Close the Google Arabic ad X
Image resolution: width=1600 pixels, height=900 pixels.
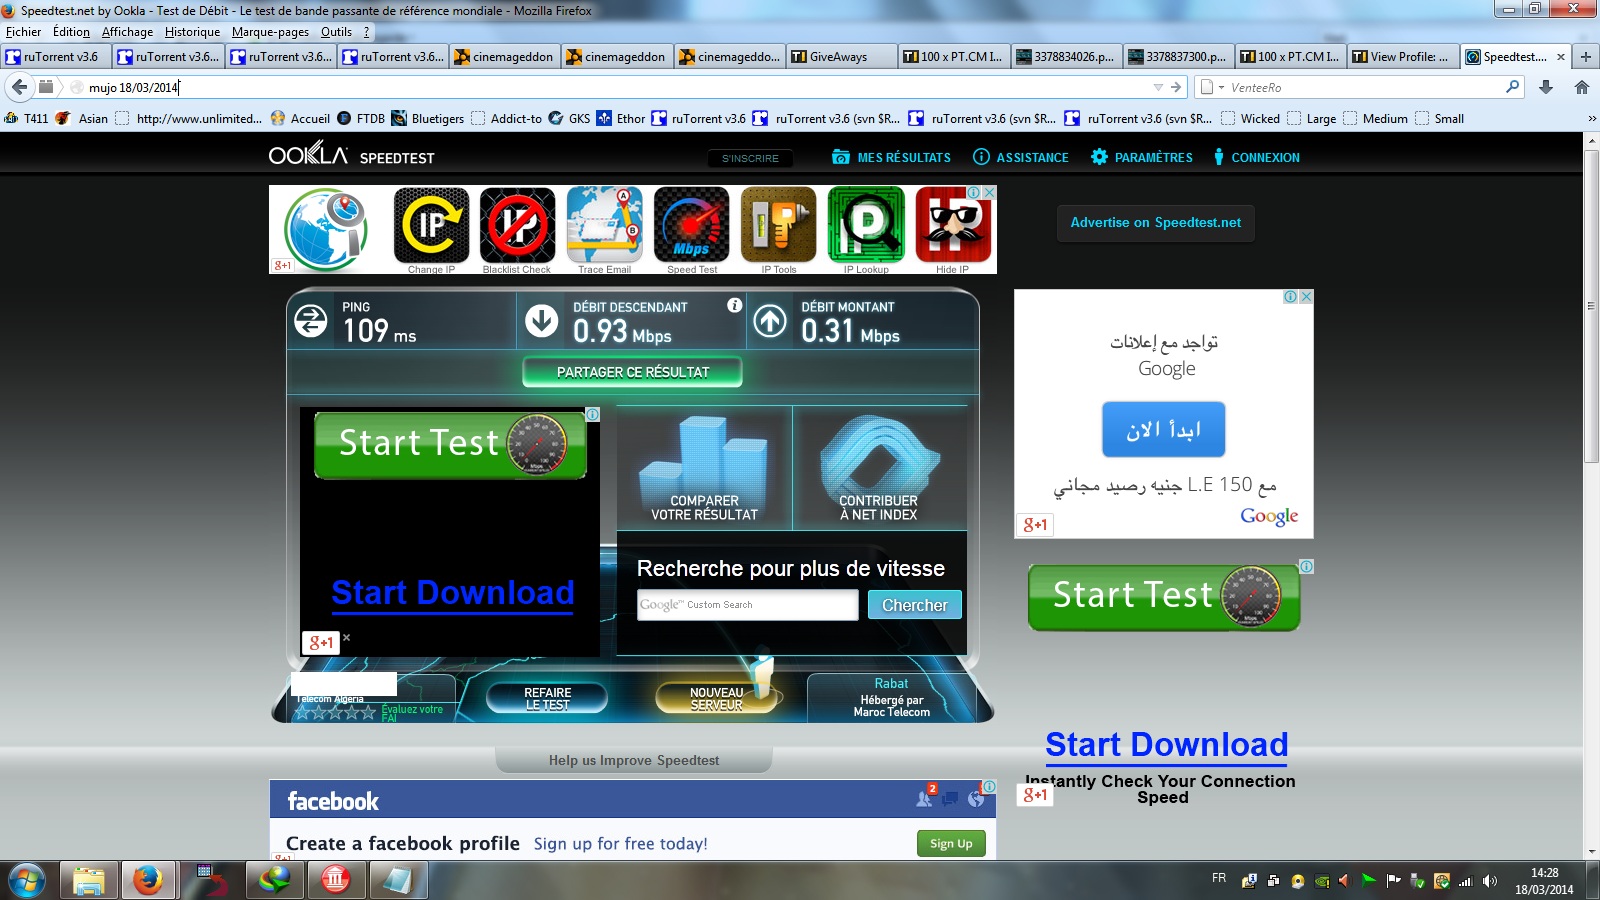coord(1306,297)
